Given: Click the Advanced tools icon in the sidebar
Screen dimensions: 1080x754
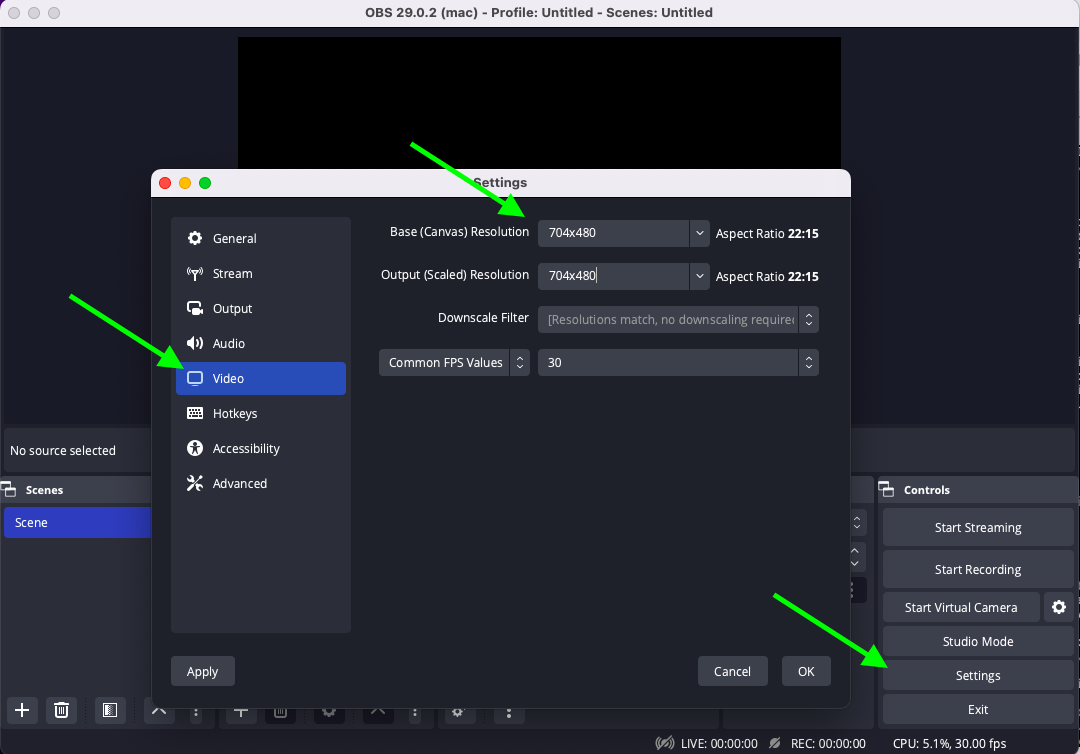Looking at the screenshot, I should click(x=195, y=483).
